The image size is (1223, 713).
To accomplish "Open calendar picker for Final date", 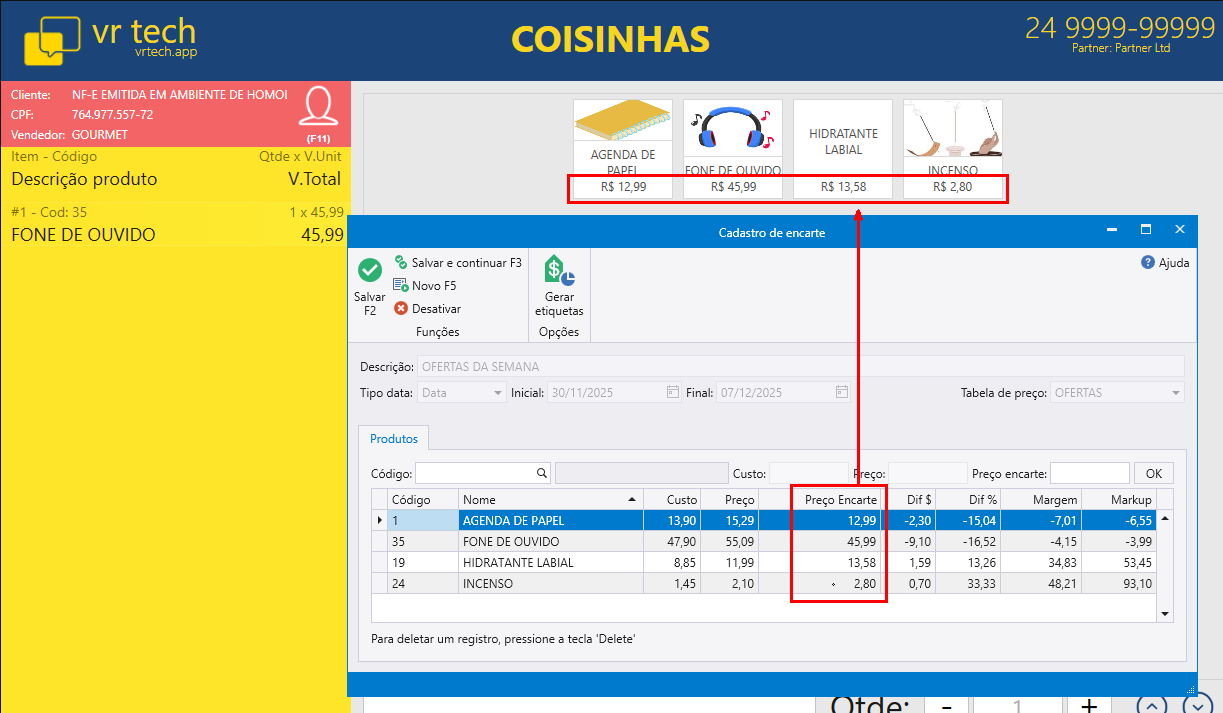I will pos(842,393).
